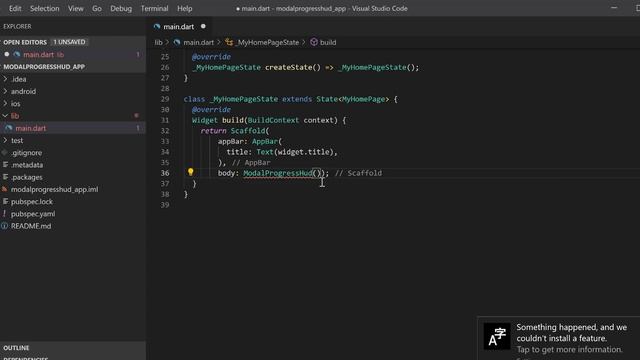Open the .gitignore file
The width and height of the screenshot is (640, 360).
tap(27, 153)
